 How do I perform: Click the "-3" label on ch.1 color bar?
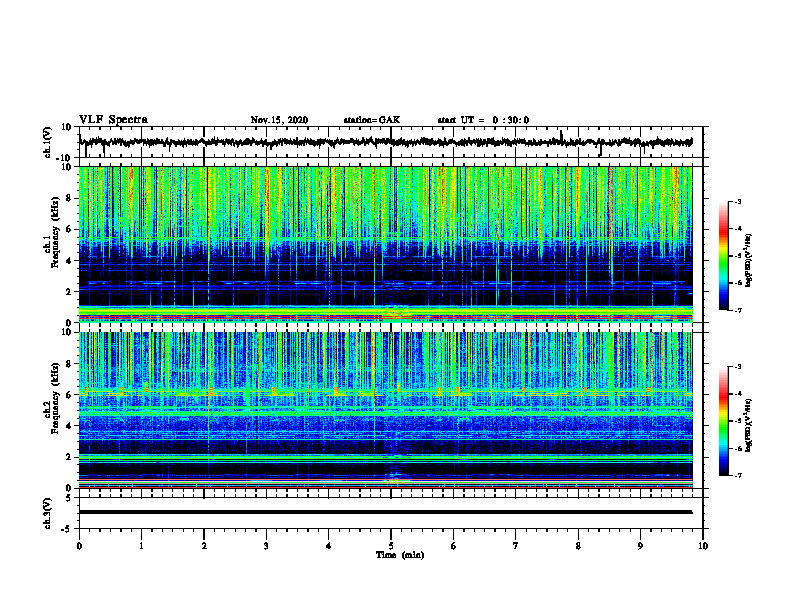click(x=738, y=201)
